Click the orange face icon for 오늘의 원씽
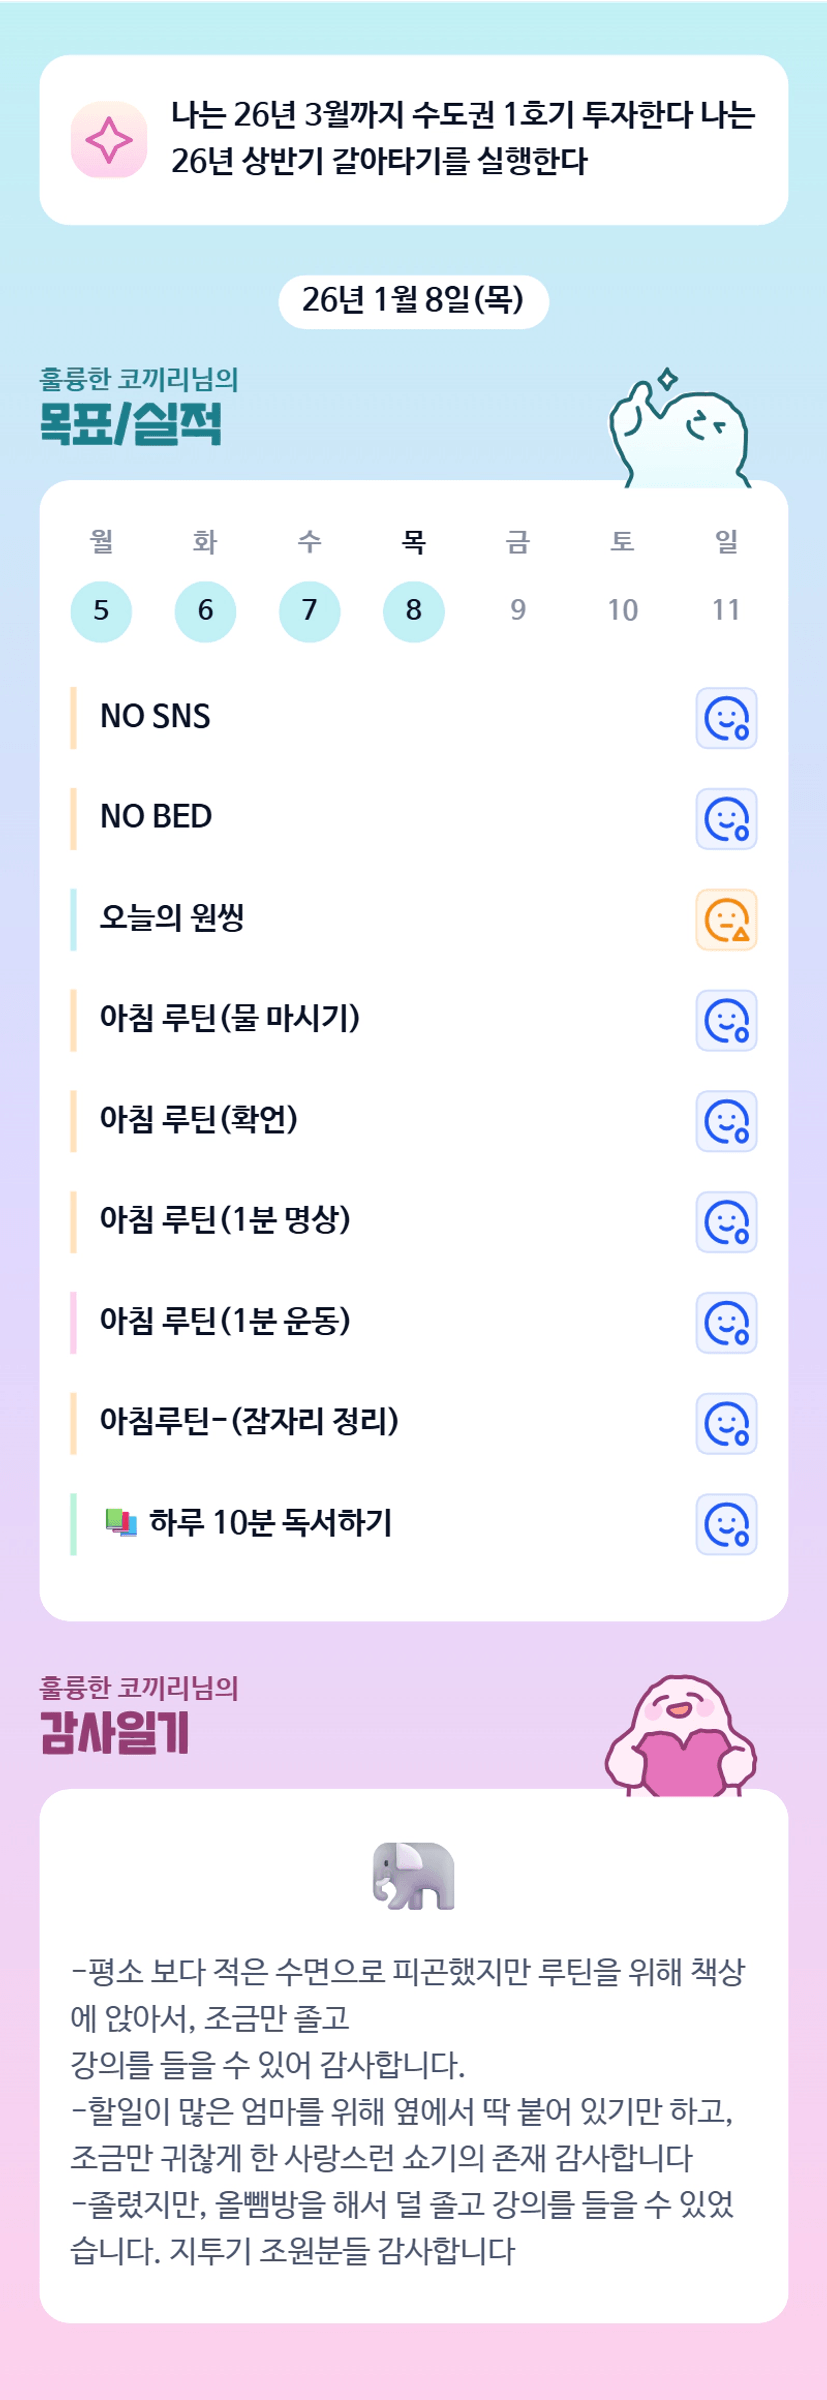Screen dimensions: 827x2400 726,920
